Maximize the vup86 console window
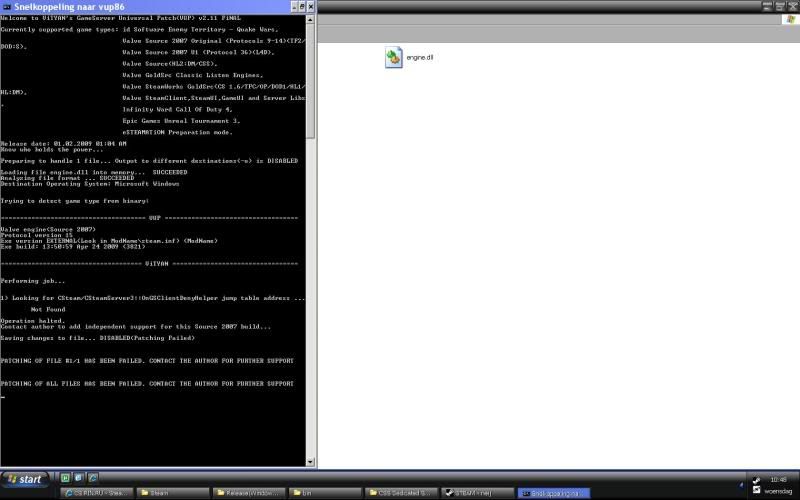 tap(302, 7)
